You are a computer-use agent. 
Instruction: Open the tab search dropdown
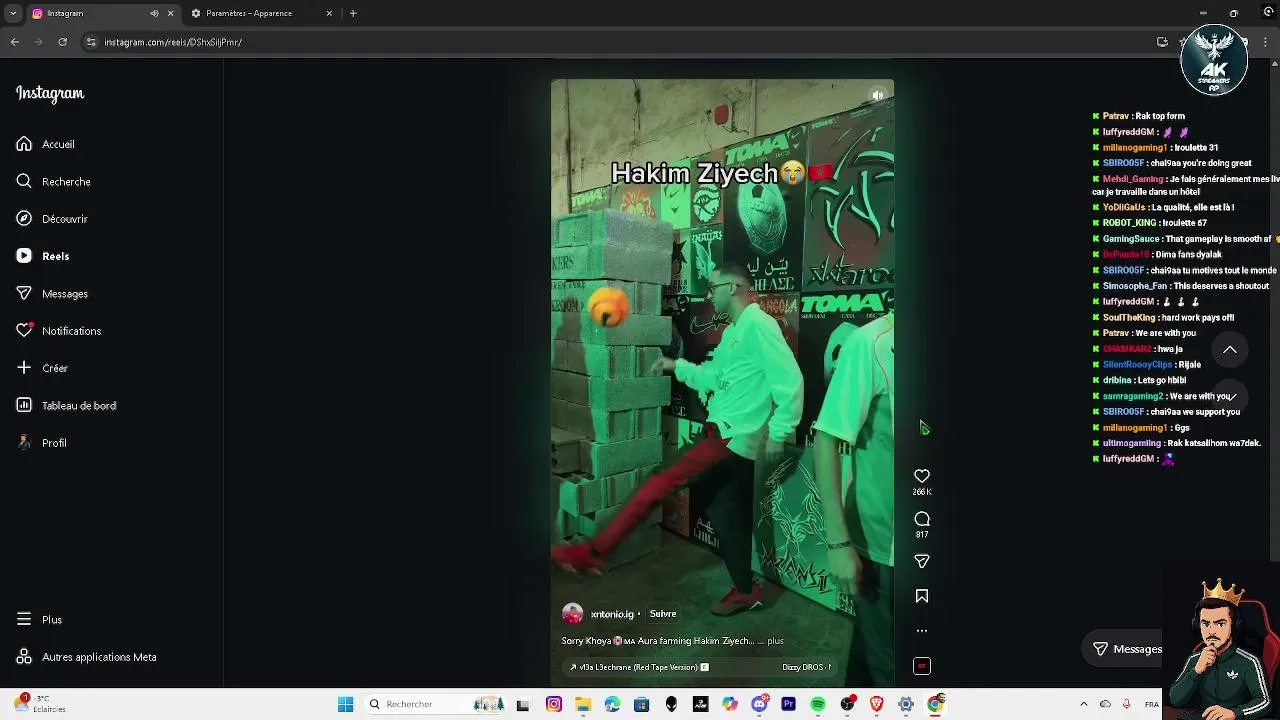13,13
